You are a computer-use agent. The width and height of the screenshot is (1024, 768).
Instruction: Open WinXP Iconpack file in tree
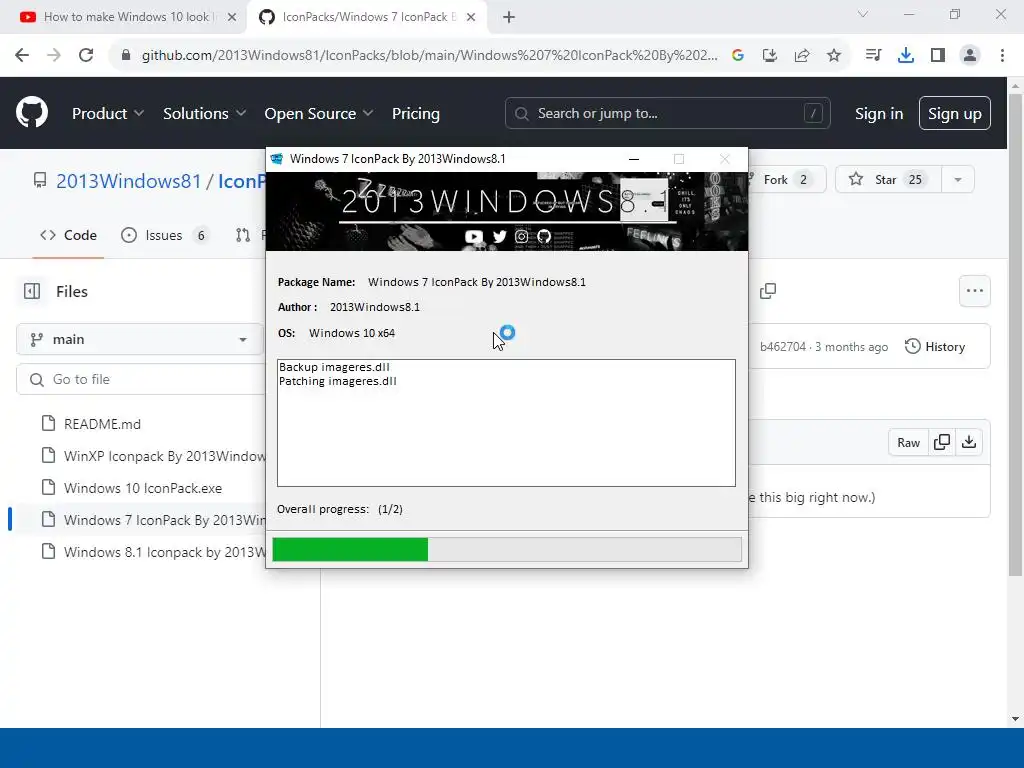[164, 456]
